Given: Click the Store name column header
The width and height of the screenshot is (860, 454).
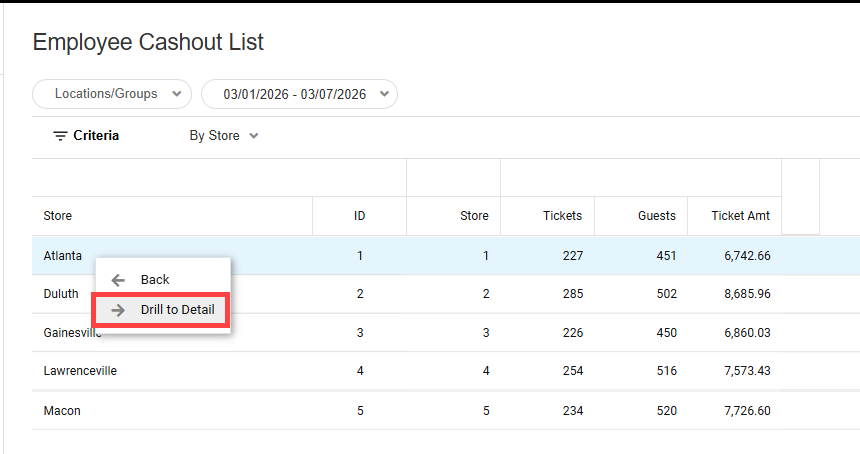Looking at the screenshot, I should coord(58,216).
